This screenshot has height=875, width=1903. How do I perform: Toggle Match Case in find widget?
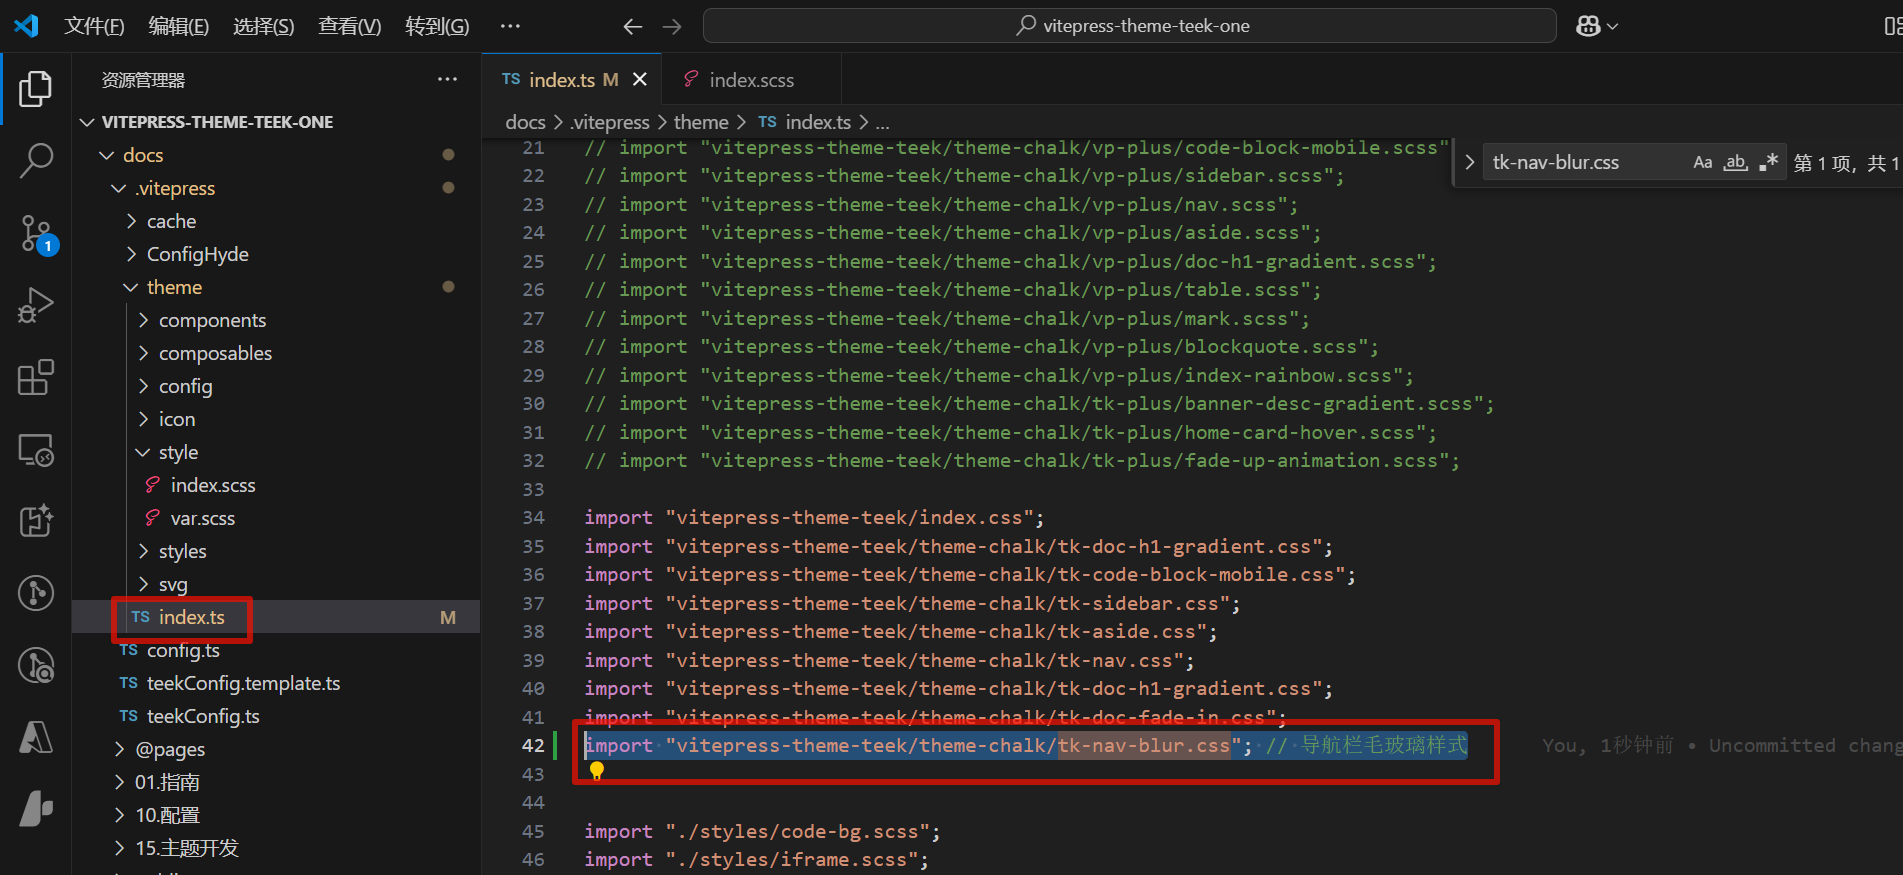(x=1702, y=162)
